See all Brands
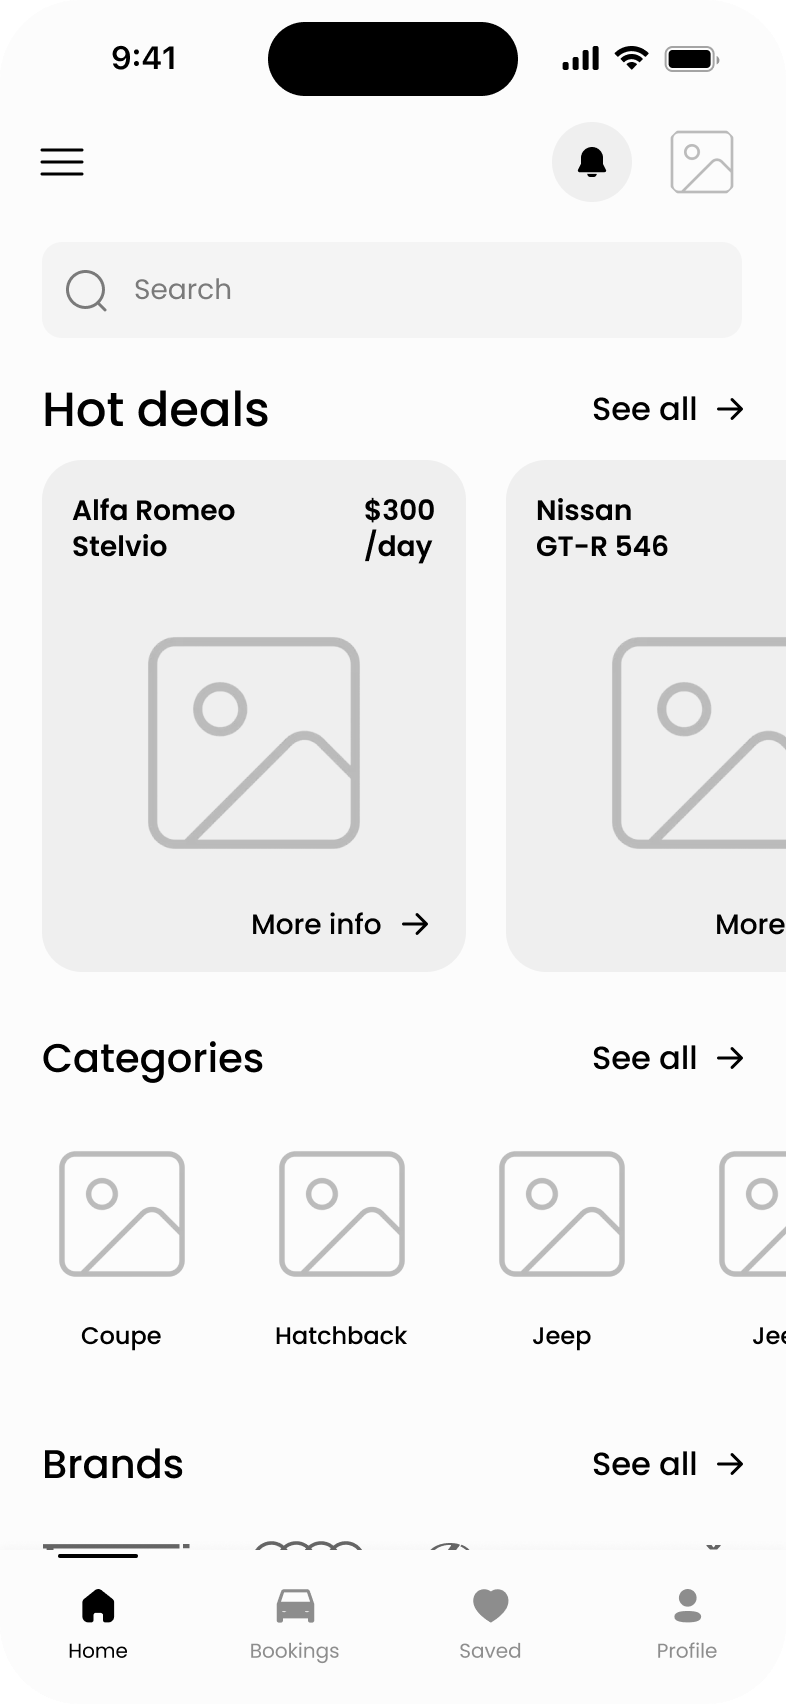The image size is (786, 1704). (x=667, y=1464)
